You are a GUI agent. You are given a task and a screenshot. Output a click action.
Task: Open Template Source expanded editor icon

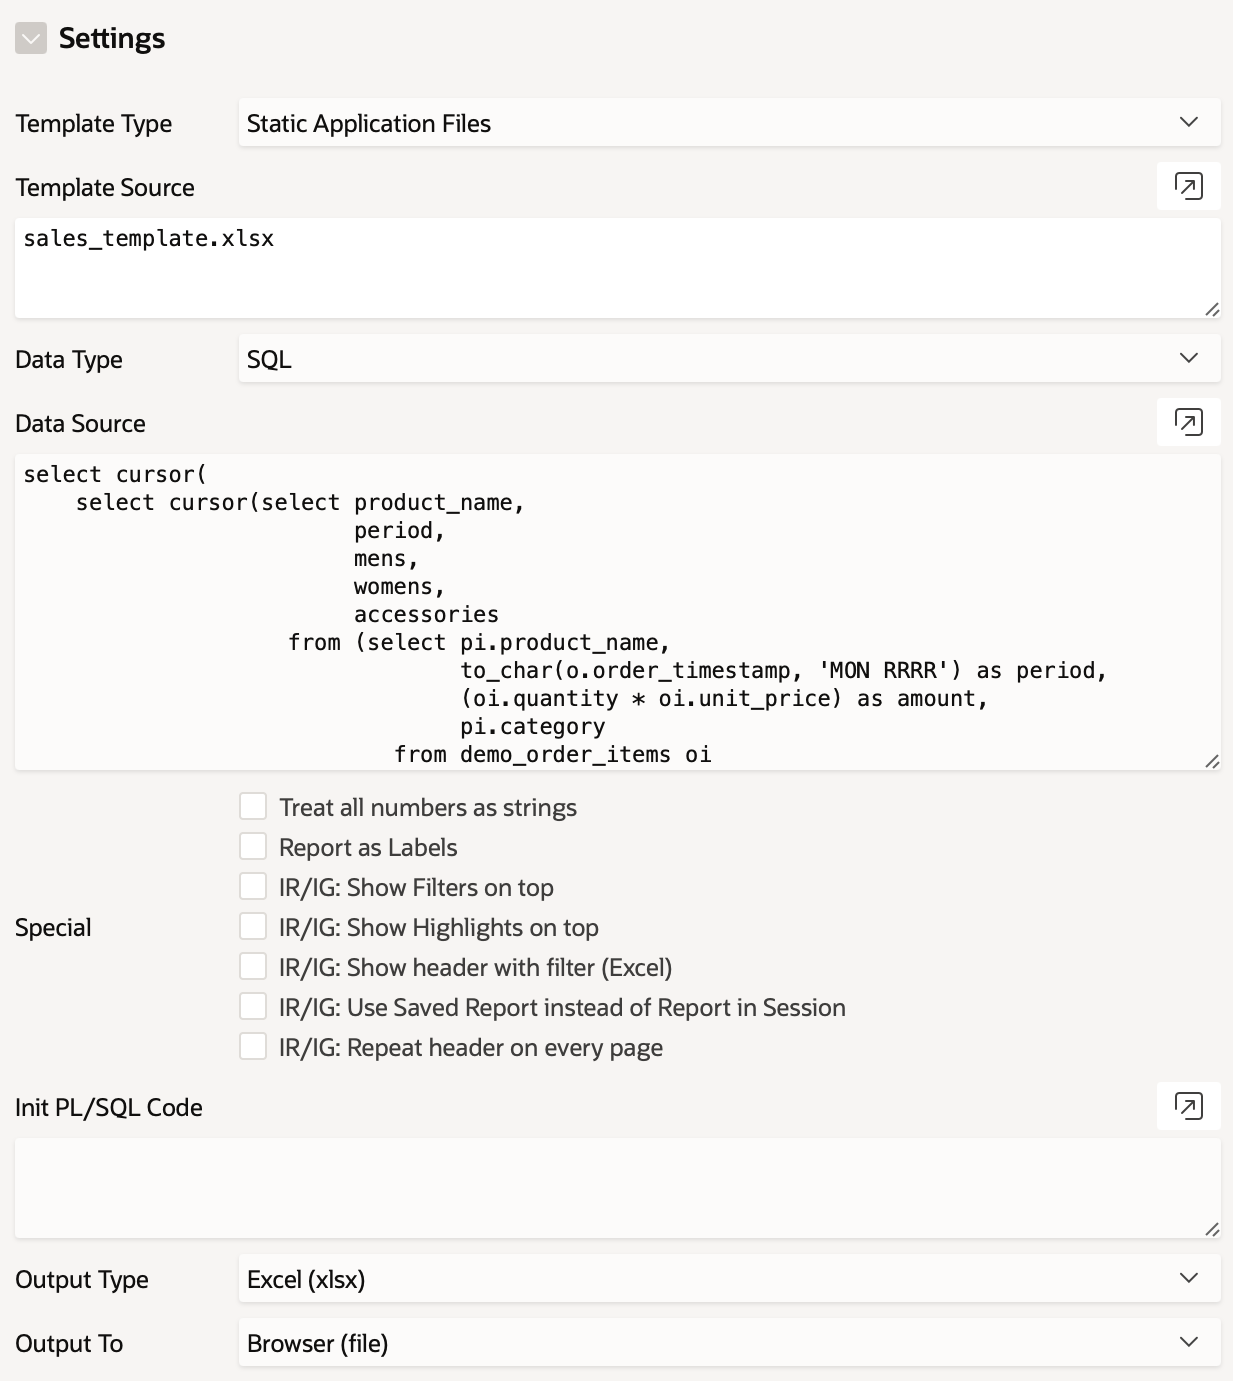(1188, 186)
